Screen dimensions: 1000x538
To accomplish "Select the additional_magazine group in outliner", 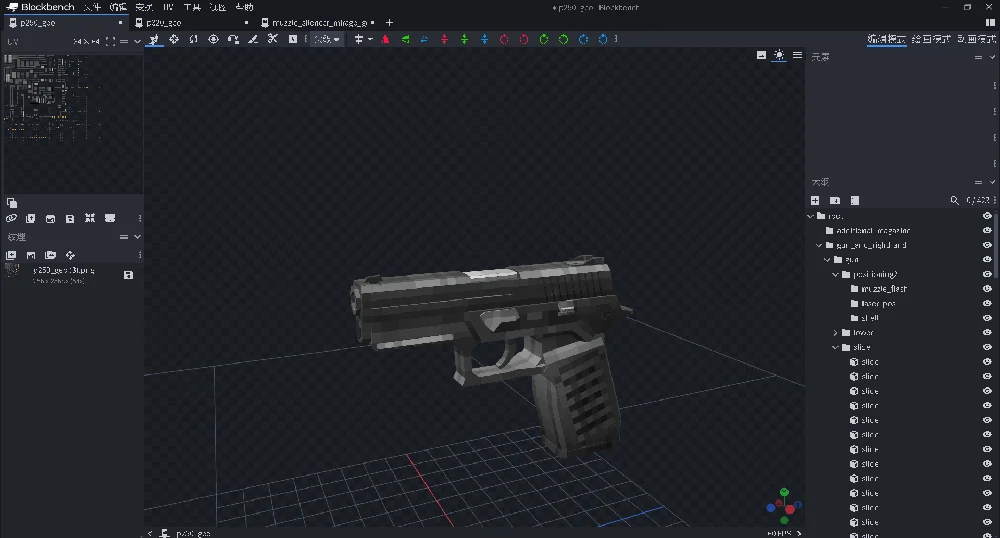I will [873, 231].
